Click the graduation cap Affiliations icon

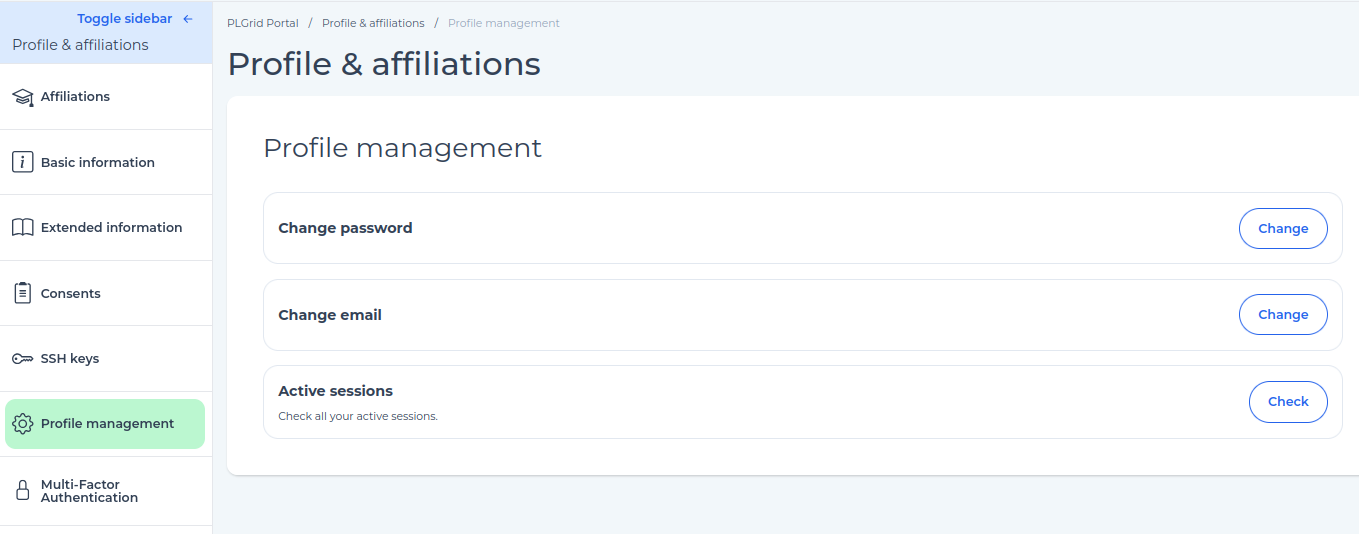click(x=22, y=97)
